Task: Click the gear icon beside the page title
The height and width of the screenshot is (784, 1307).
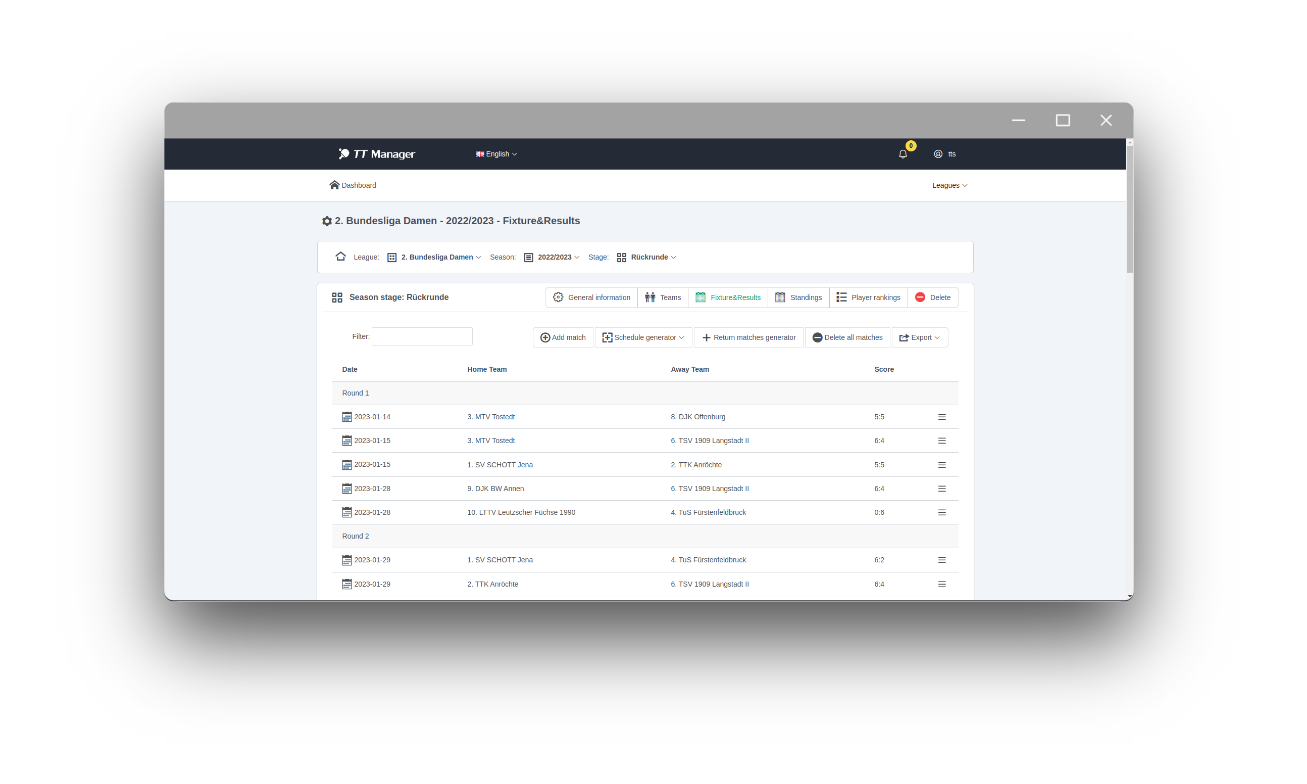Action: (x=327, y=221)
